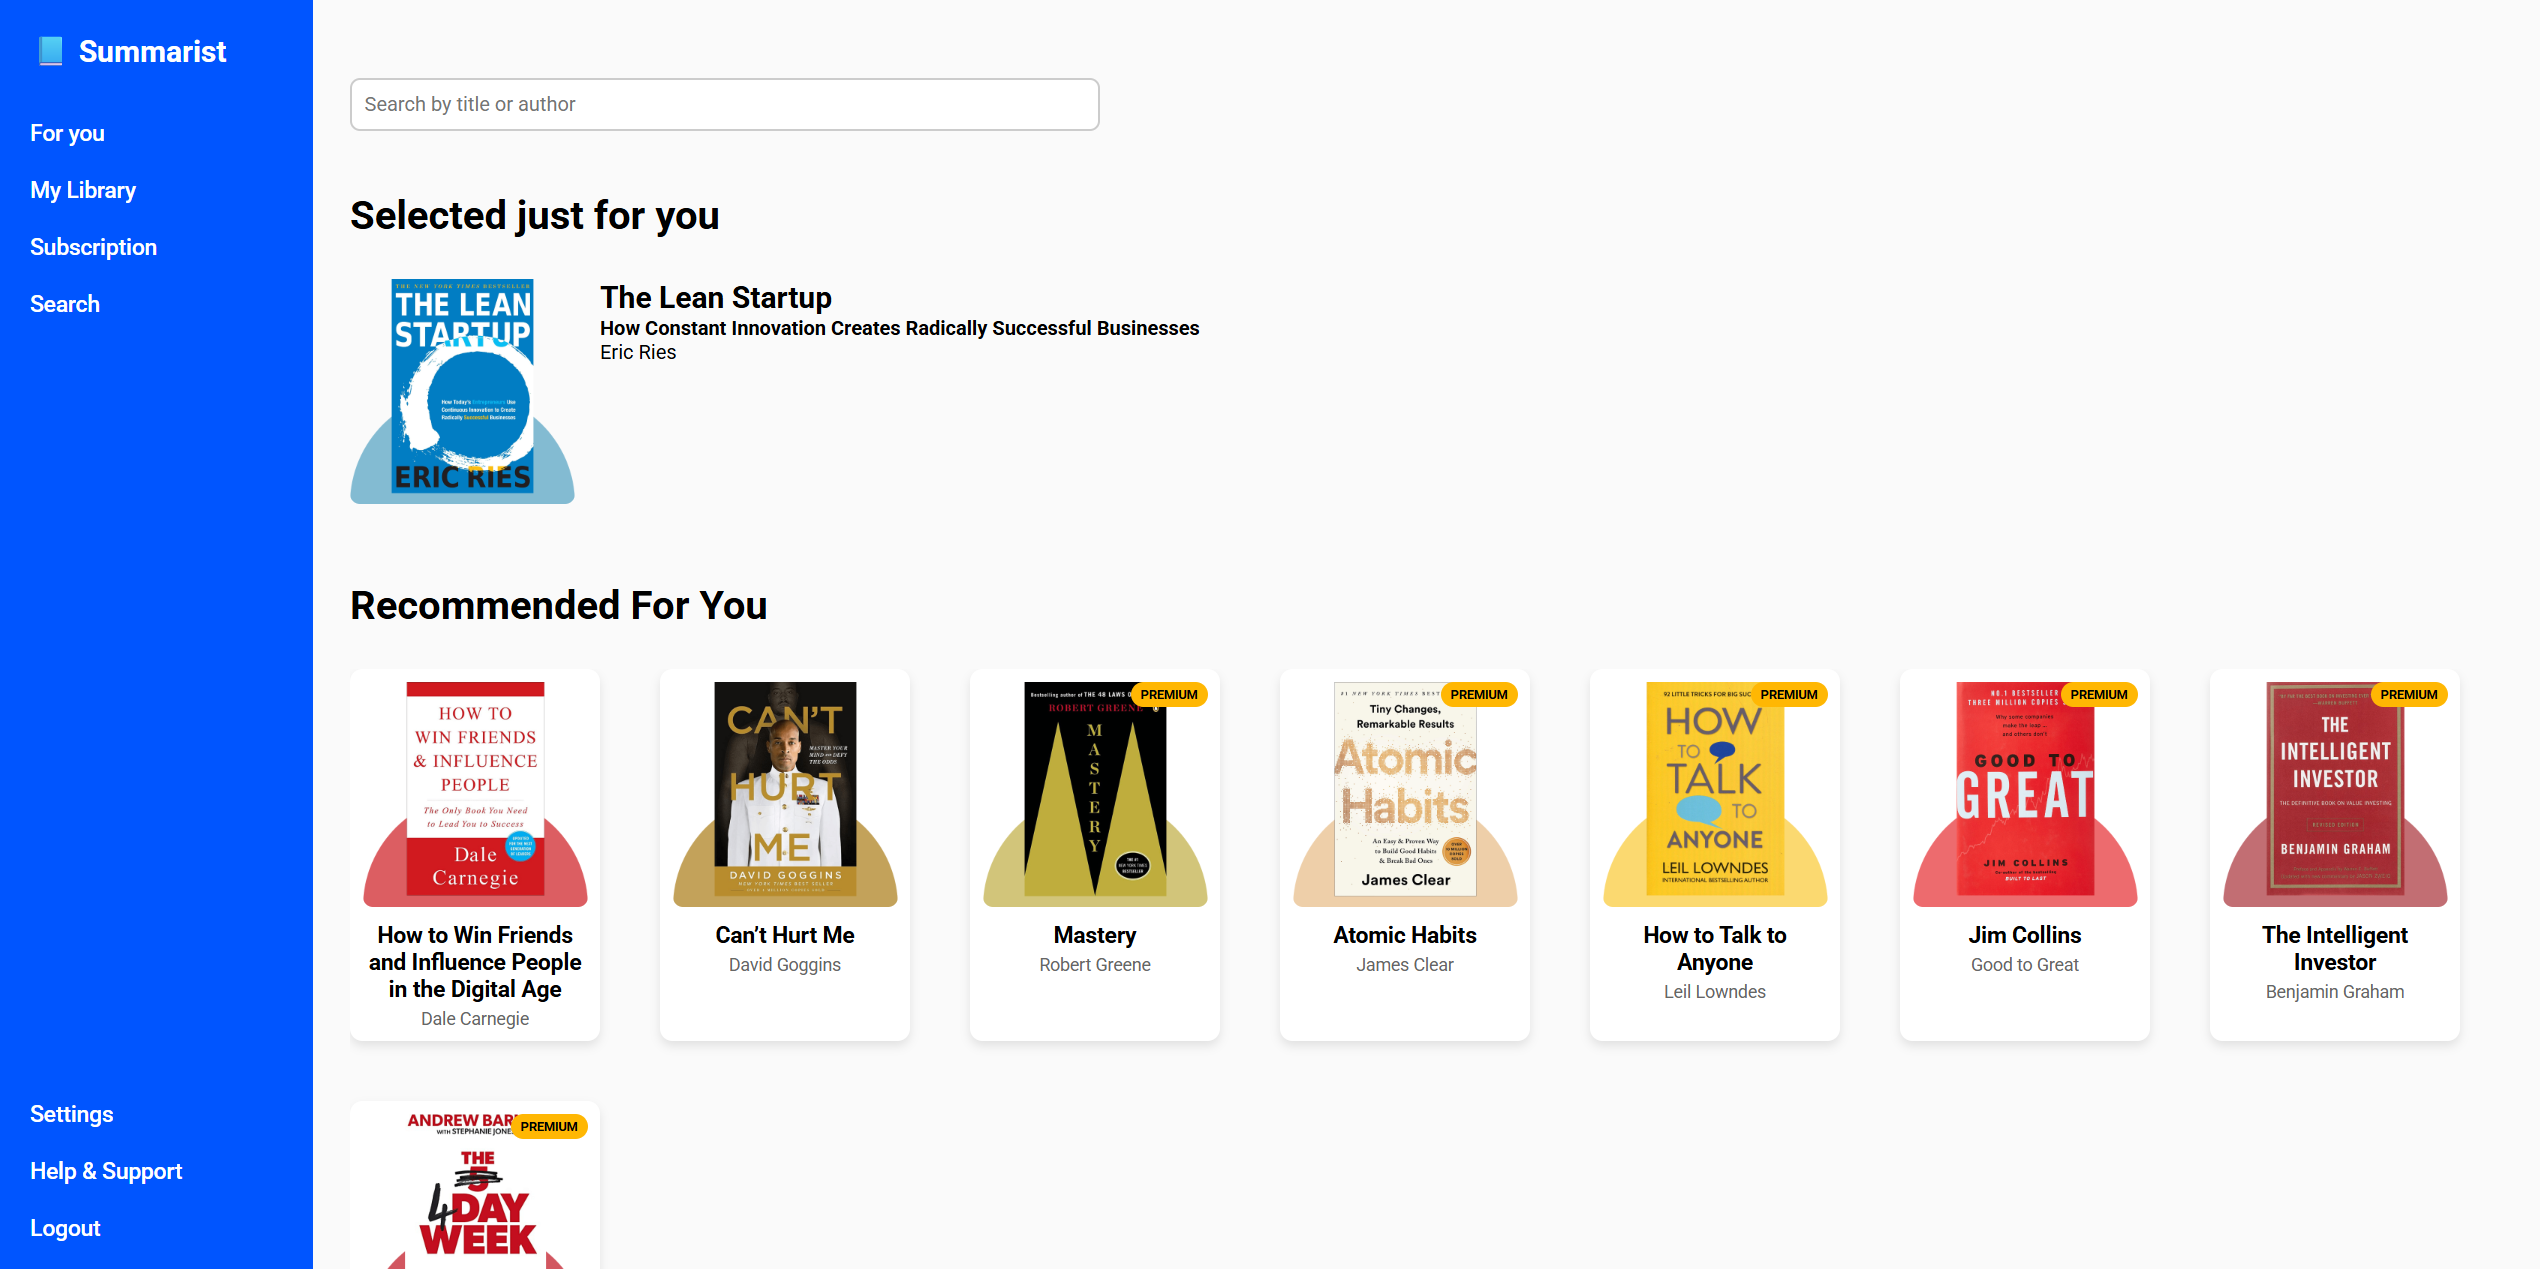Screen dimensions: 2540x1269
Task: Click the PREMIUM badge on Good to Great
Action: [x=2098, y=694]
